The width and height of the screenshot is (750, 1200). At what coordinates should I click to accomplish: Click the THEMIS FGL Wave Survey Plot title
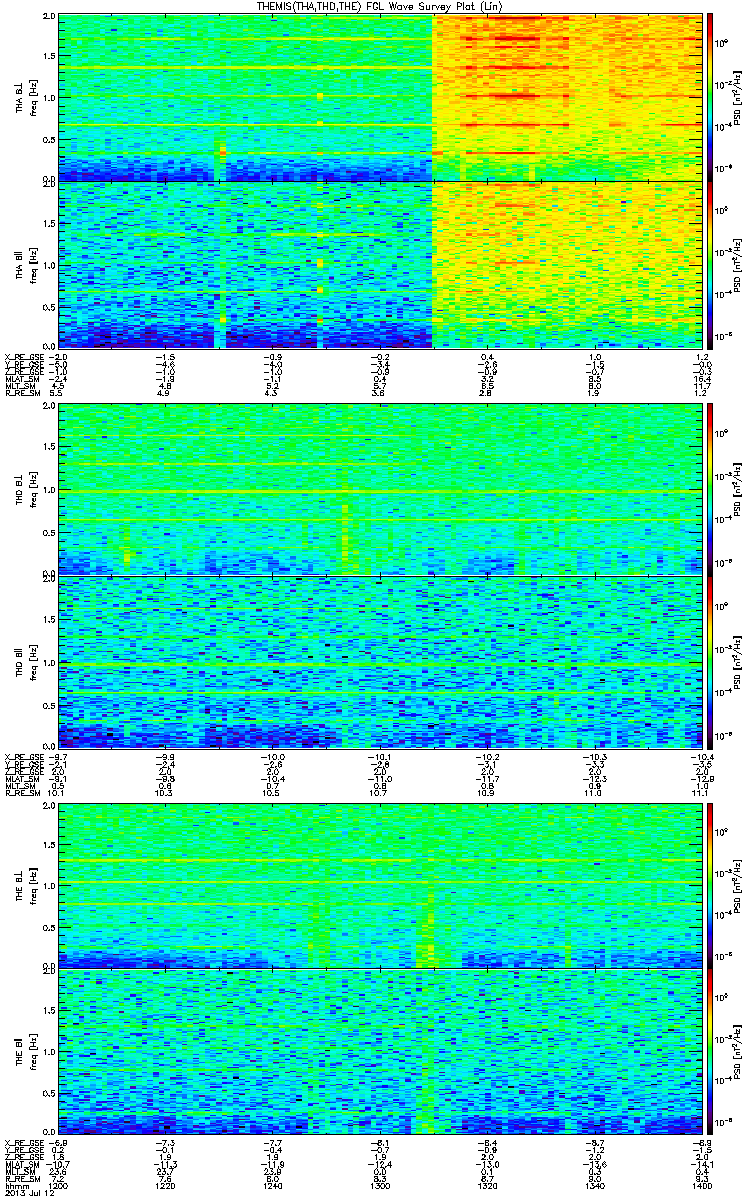tap(381, 7)
